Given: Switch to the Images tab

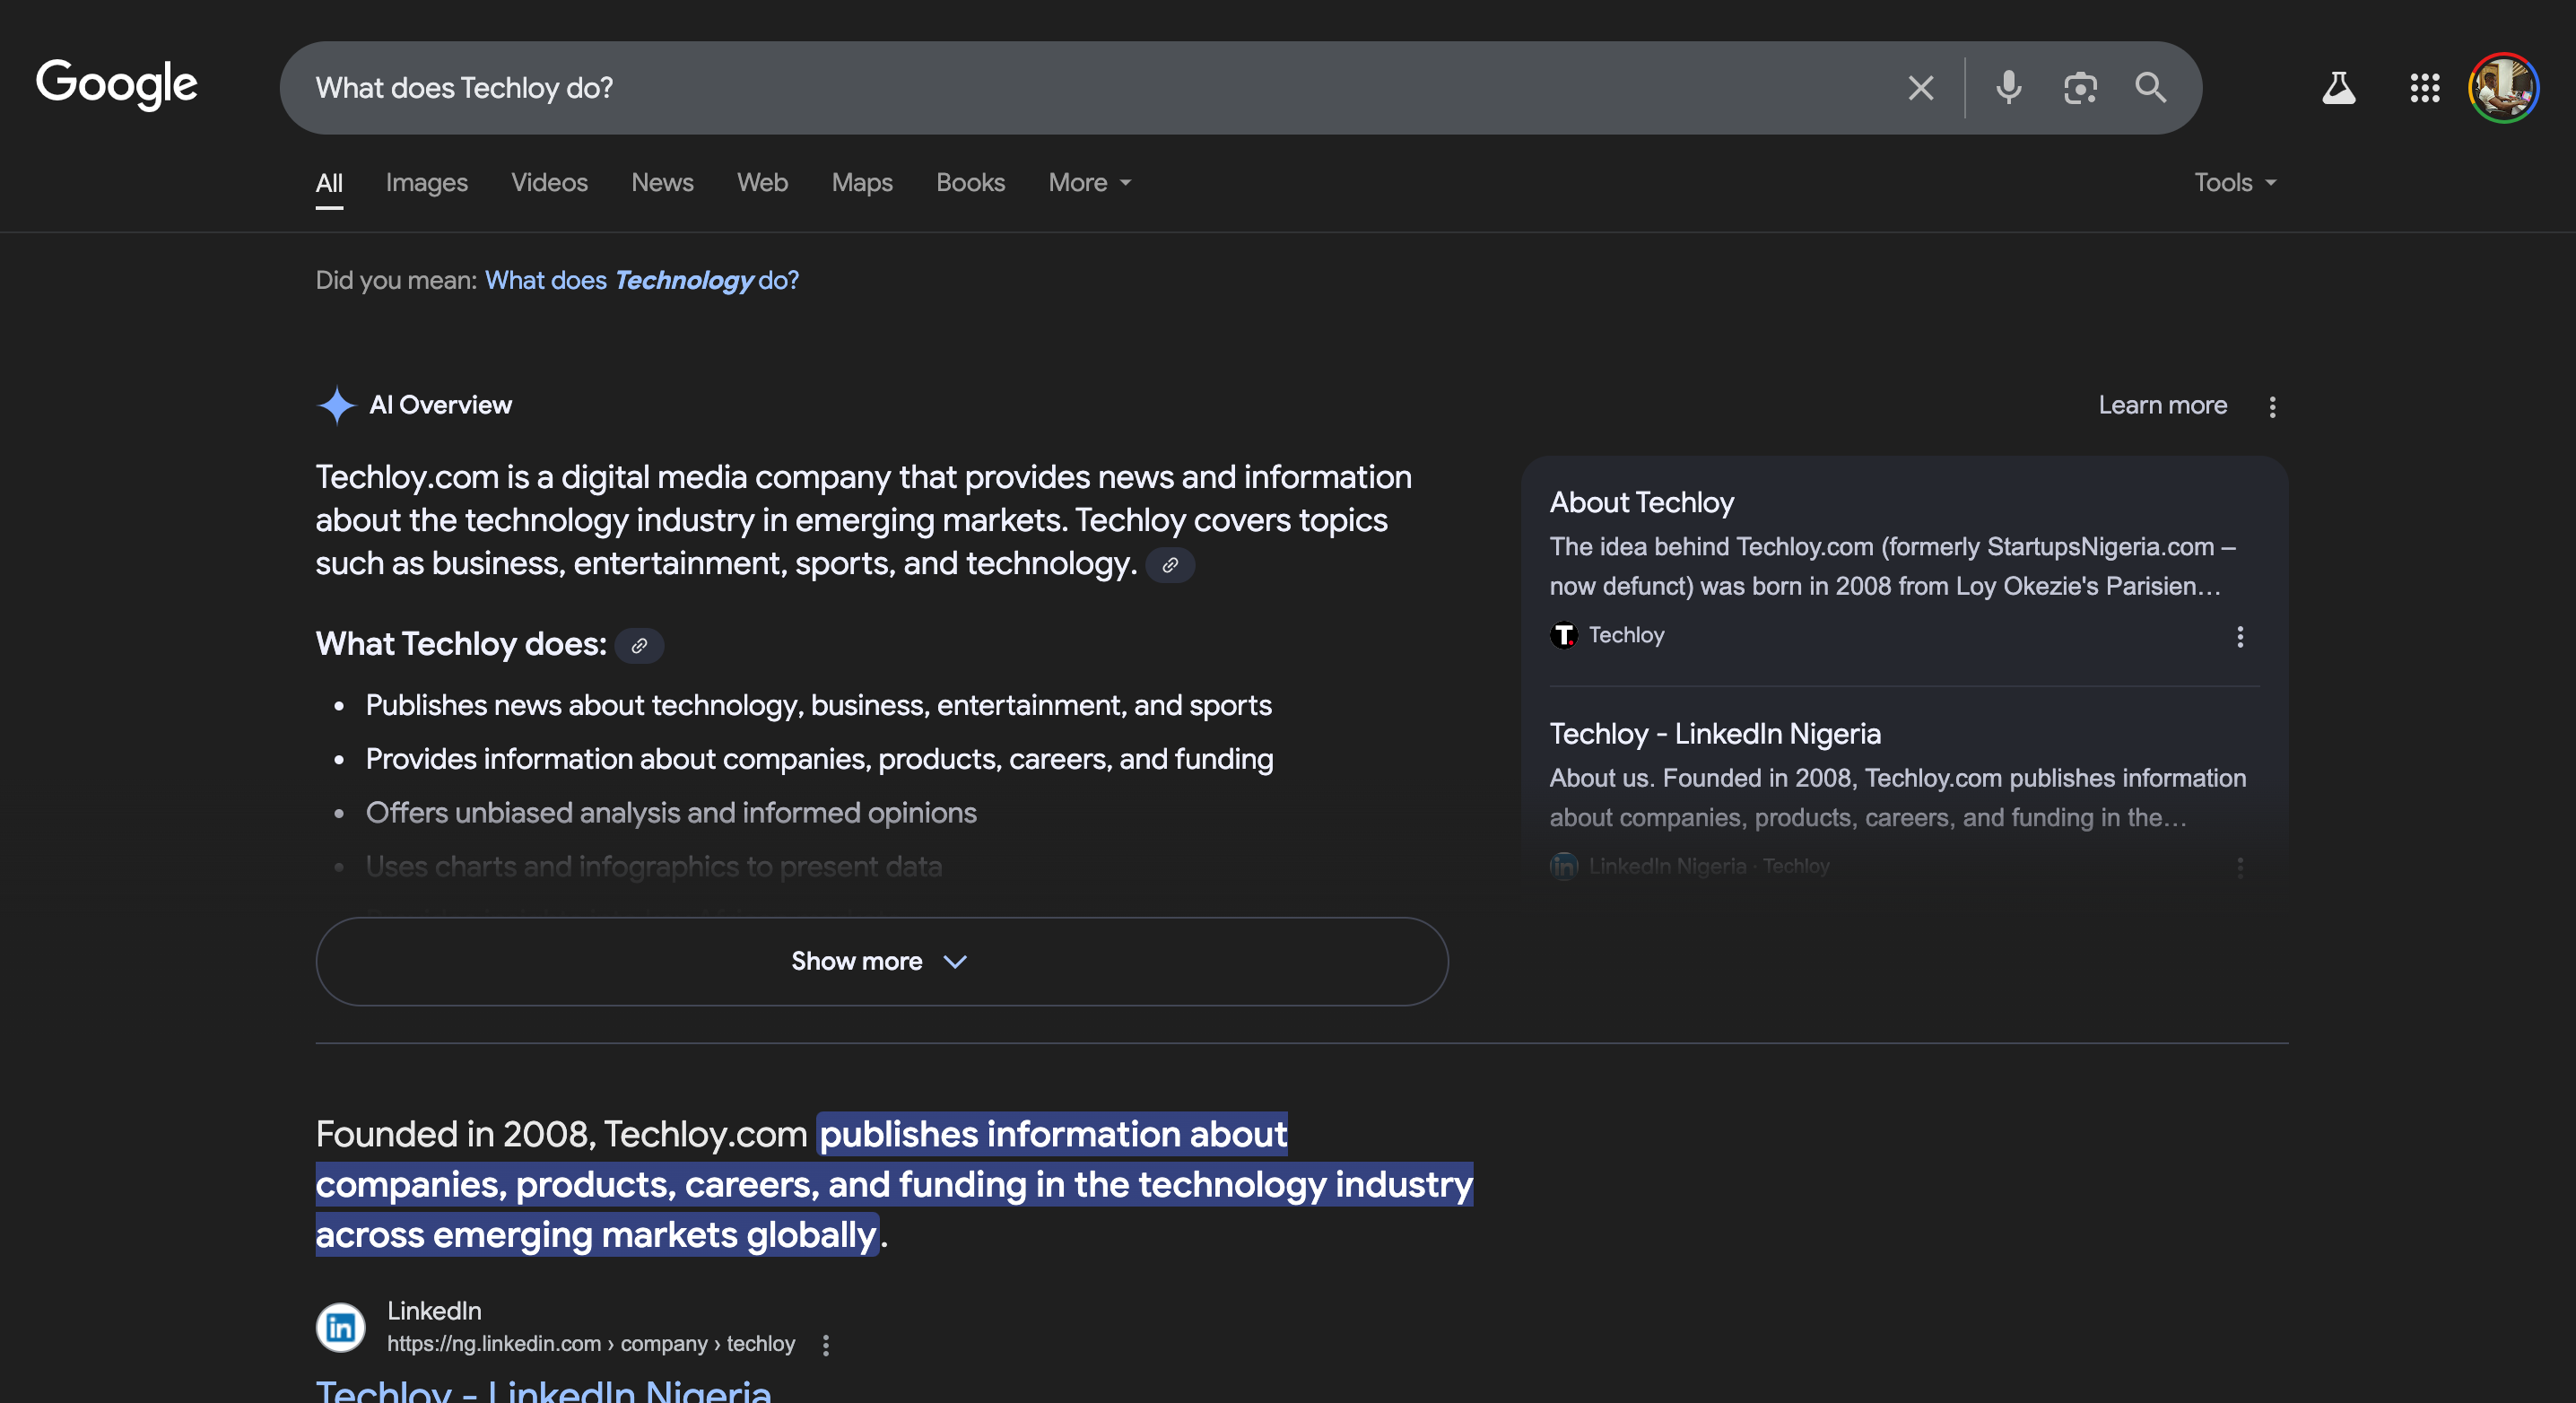Looking at the screenshot, I should click(x=426, y=183).
